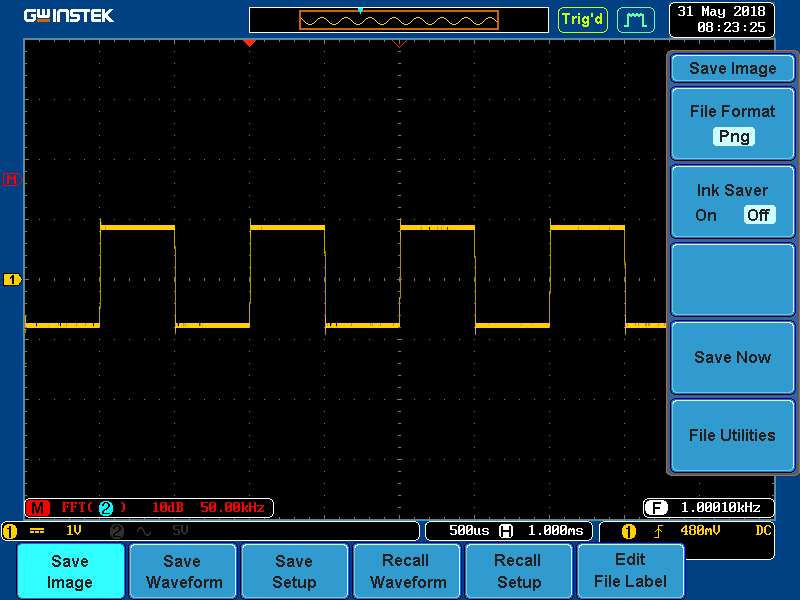Click the trigger DC coupling label
The image size is (800, 600).
763,531
